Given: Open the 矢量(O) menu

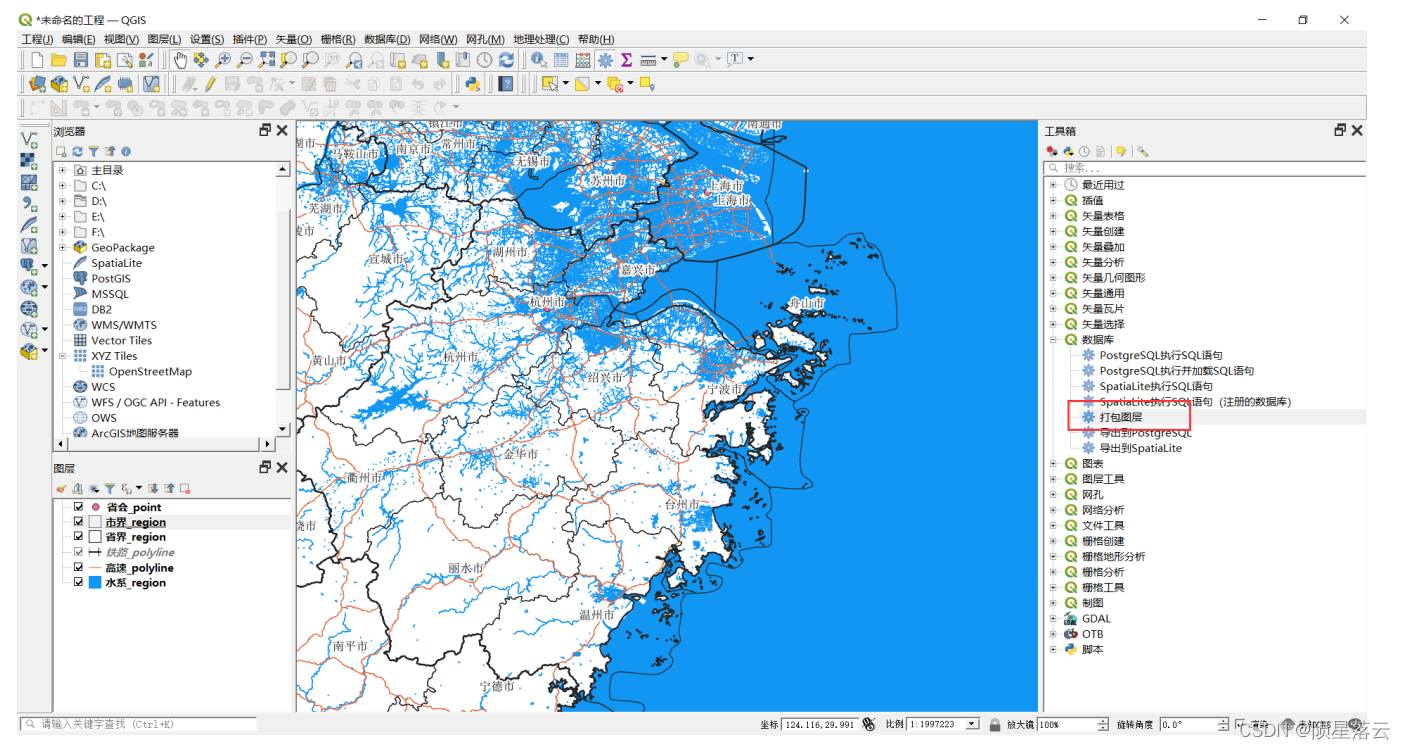Looking at the screenshot, I should point(292,38).
